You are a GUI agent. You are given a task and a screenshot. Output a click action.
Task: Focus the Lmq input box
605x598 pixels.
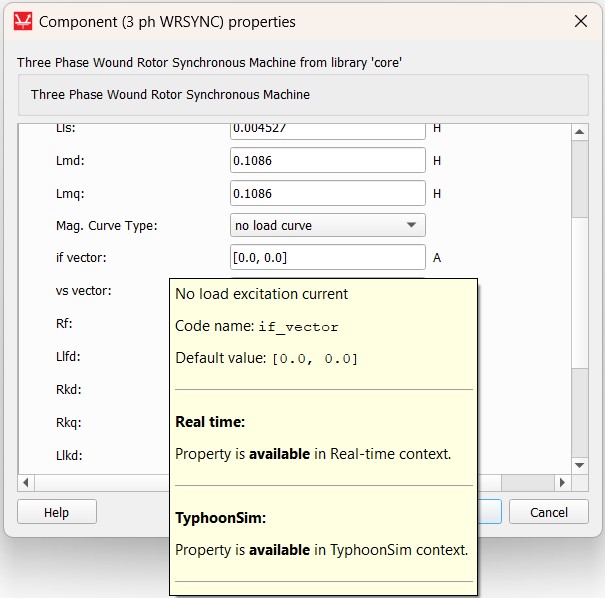(x=327, y=193)
